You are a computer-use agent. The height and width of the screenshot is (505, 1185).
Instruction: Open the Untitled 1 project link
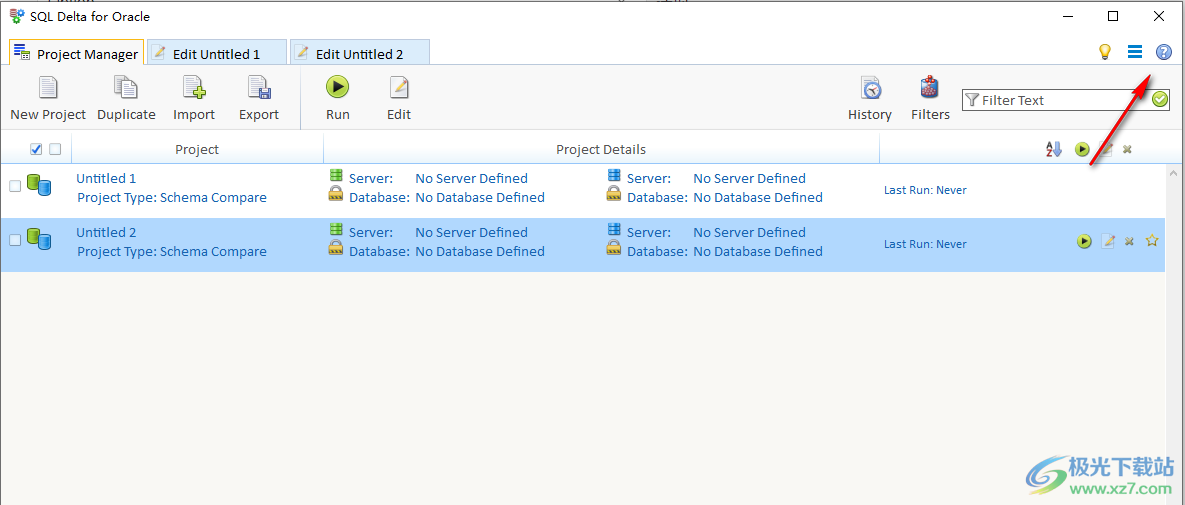coord(107,178)
